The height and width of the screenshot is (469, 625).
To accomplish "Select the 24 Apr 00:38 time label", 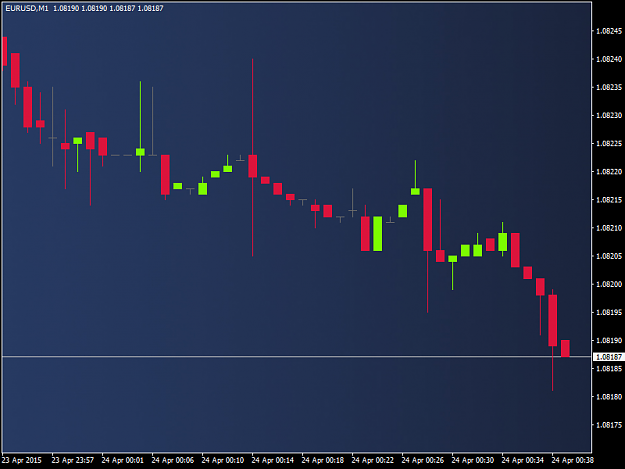I will (572, 460).
